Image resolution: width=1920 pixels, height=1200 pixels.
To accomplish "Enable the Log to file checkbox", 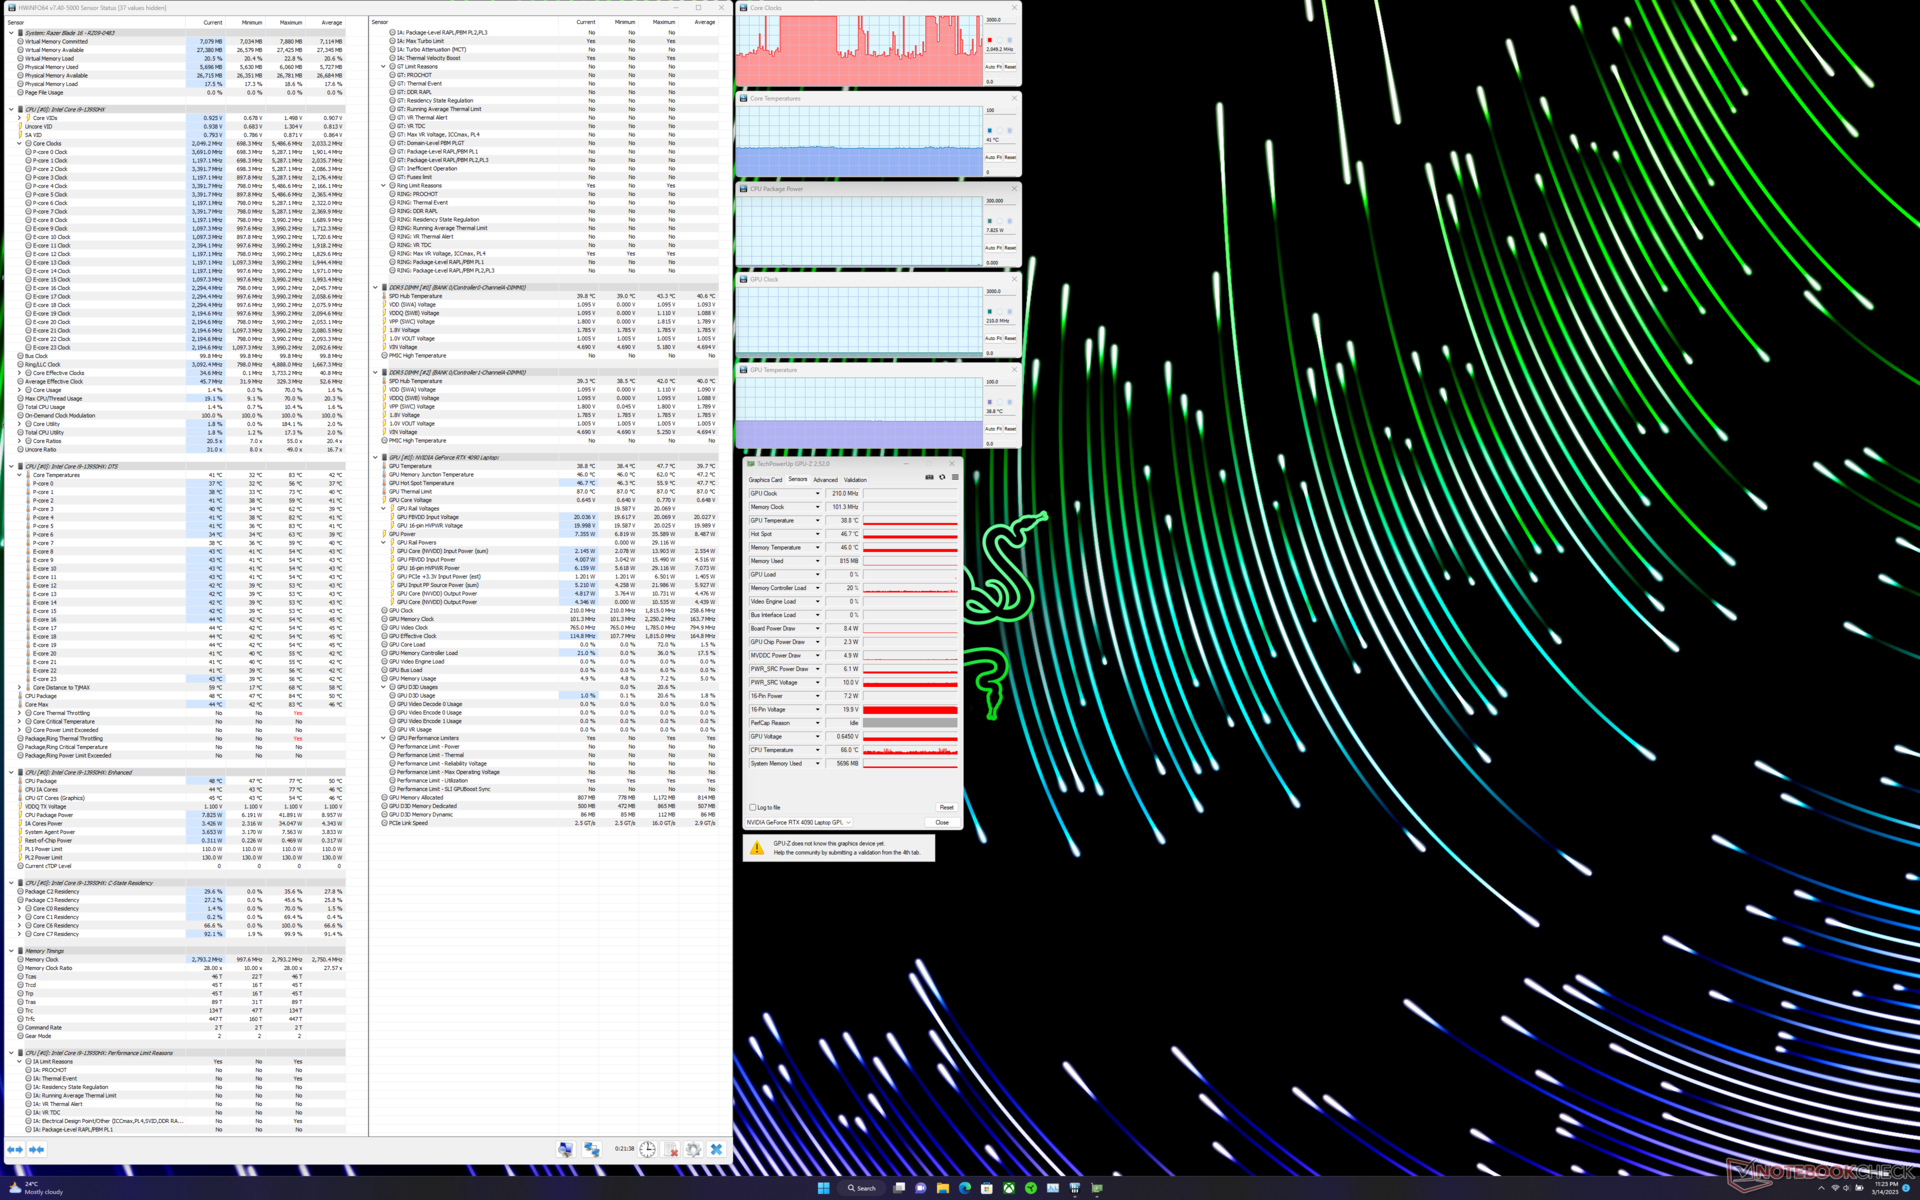I will click(x=753, y=807).
